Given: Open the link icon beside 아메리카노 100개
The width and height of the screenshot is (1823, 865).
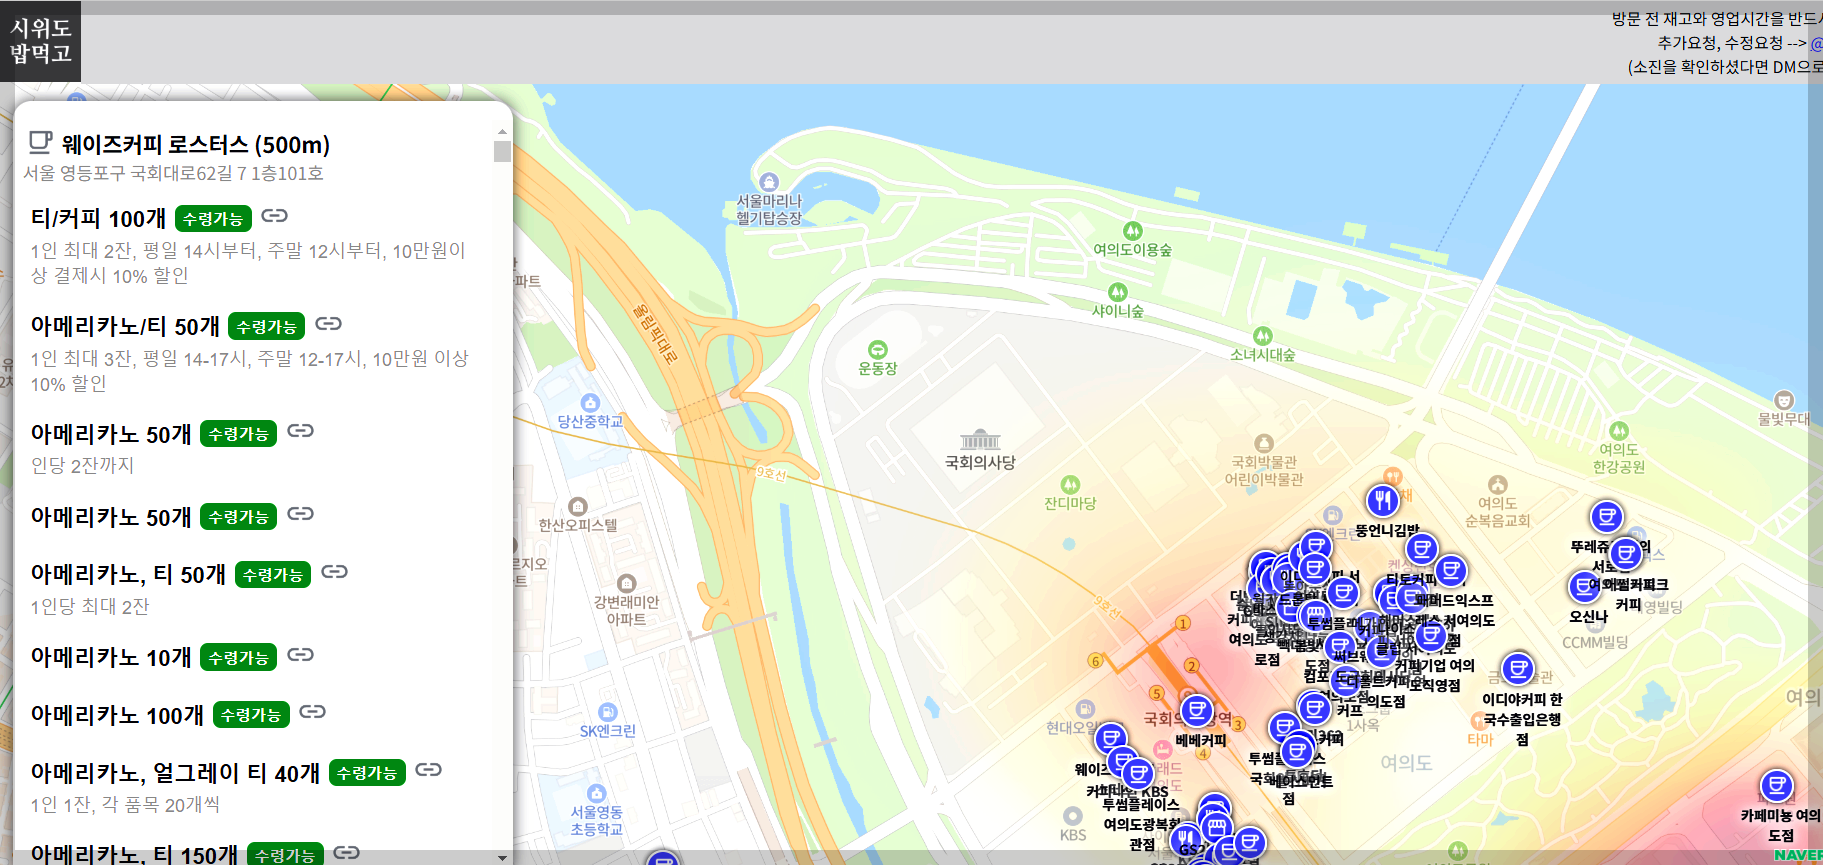Looking at the screenshot, I should click(x=313, y=712).
